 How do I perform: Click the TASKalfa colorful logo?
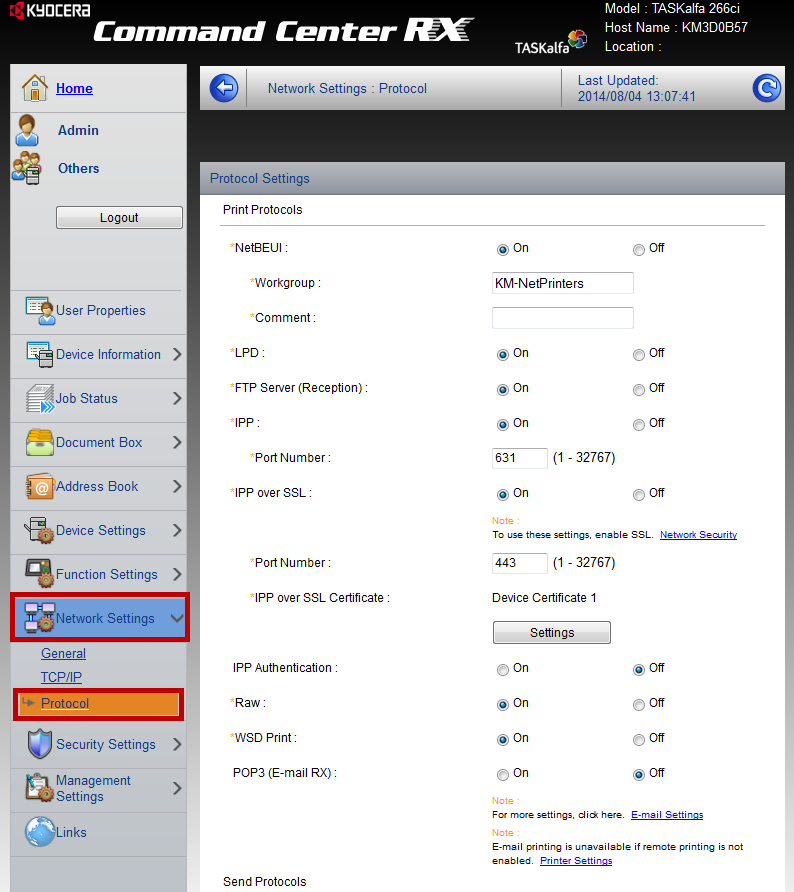577,39
